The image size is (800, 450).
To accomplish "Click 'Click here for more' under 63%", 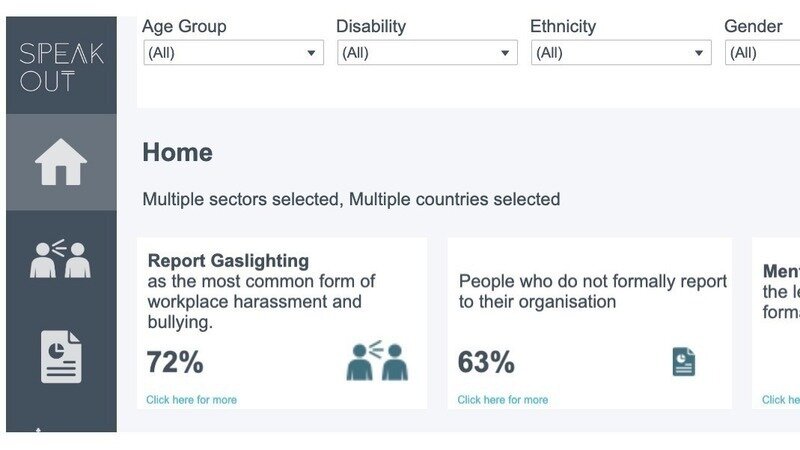I will click(503, 399).
